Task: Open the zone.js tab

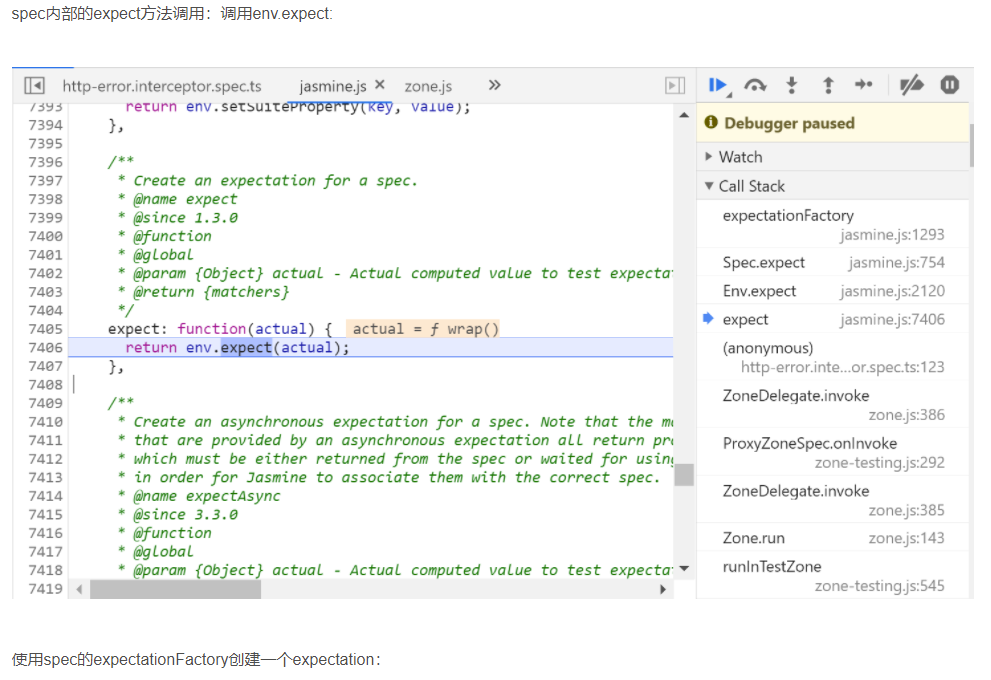Action: click(428, 86)
